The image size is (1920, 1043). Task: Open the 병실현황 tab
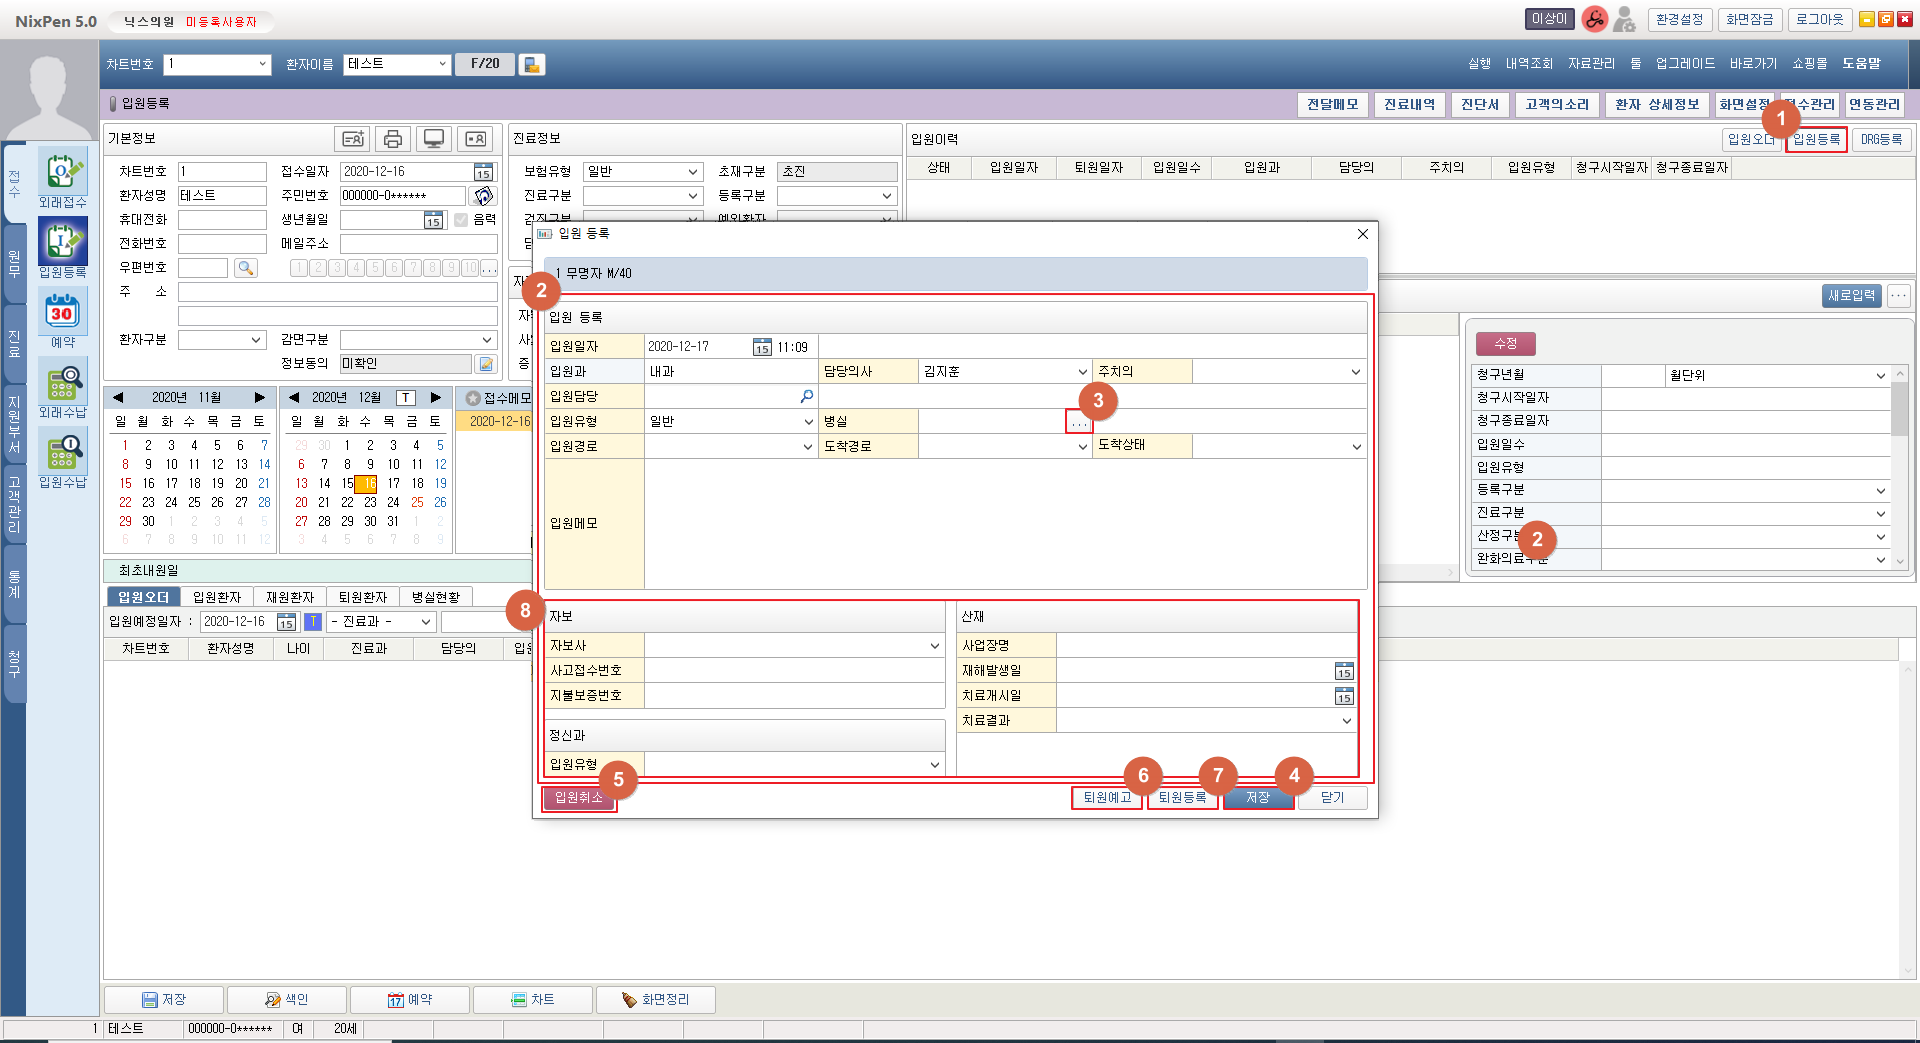click(x=436, y=597)
